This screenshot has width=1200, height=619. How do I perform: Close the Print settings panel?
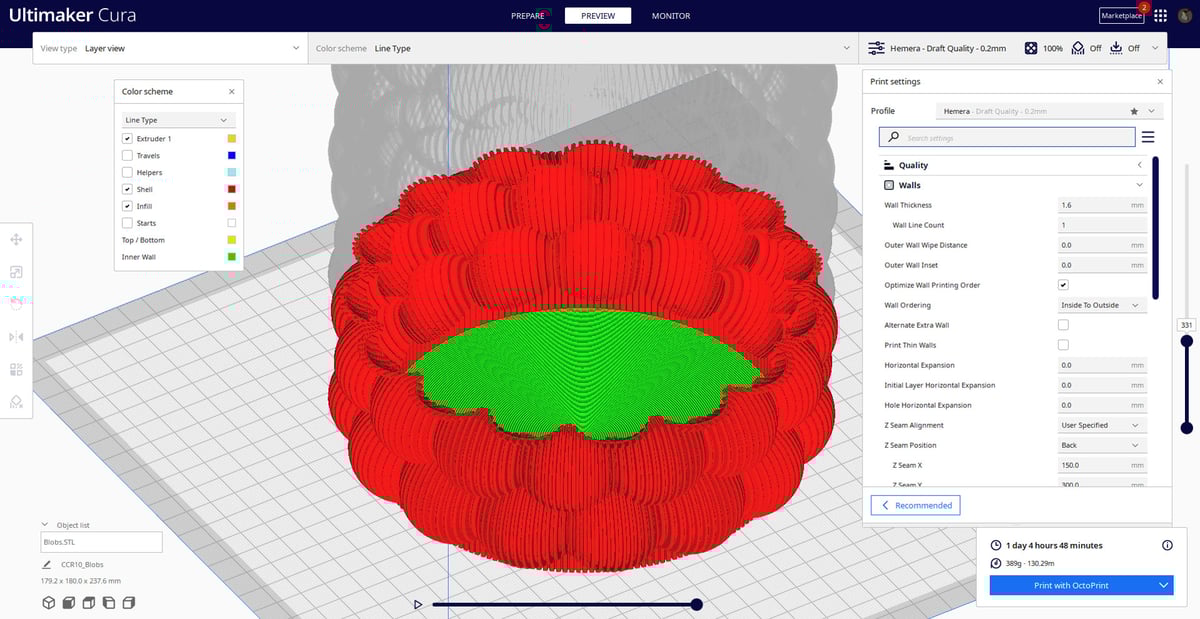click(1160, 81)
